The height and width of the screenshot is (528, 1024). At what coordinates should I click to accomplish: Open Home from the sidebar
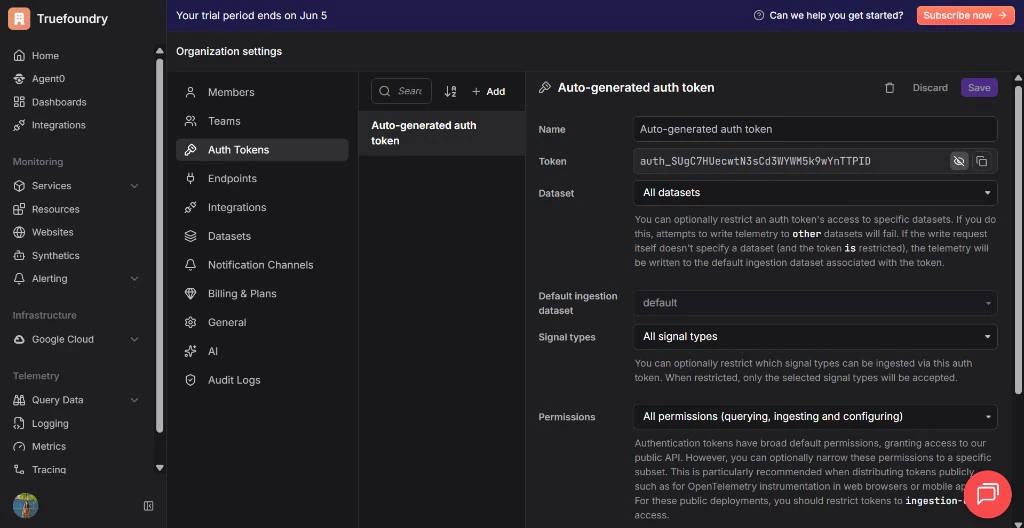45,56
